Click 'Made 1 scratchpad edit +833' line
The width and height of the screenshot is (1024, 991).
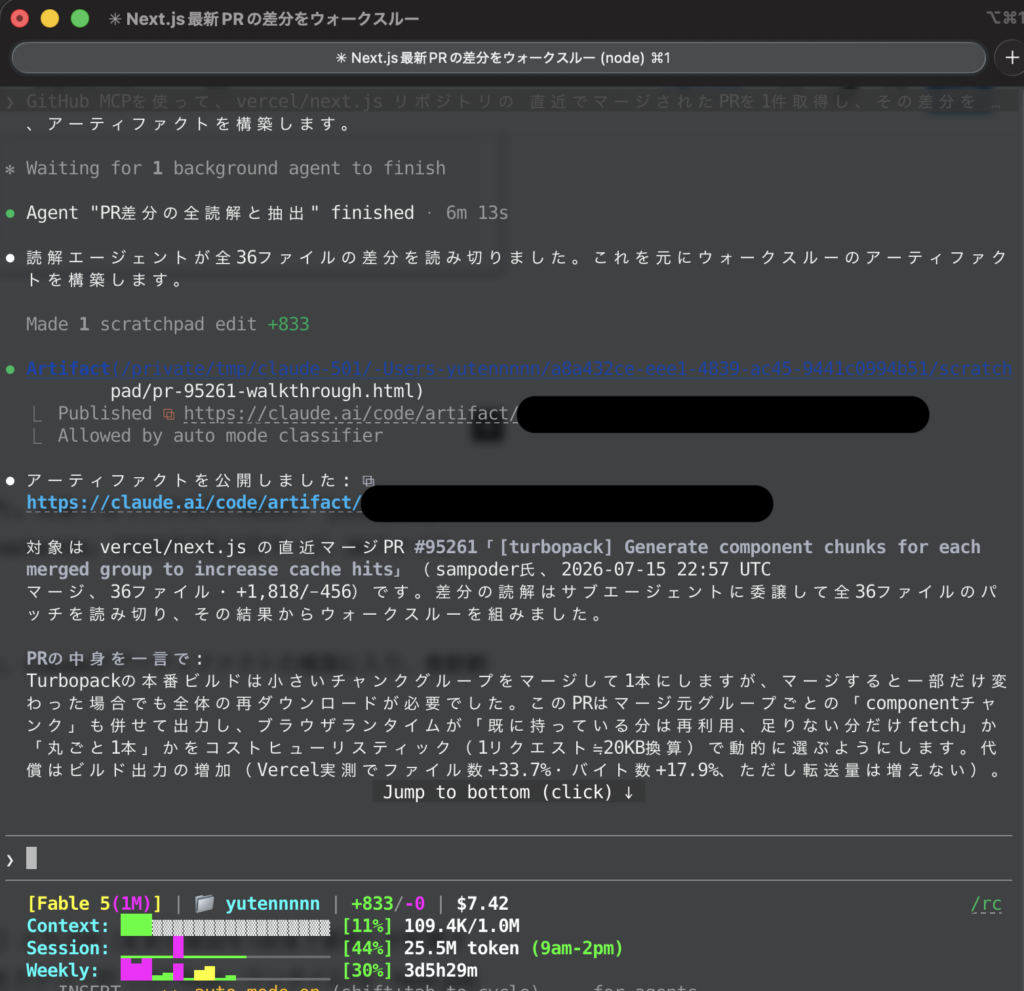pyautogui.click(x=168, y=324)
